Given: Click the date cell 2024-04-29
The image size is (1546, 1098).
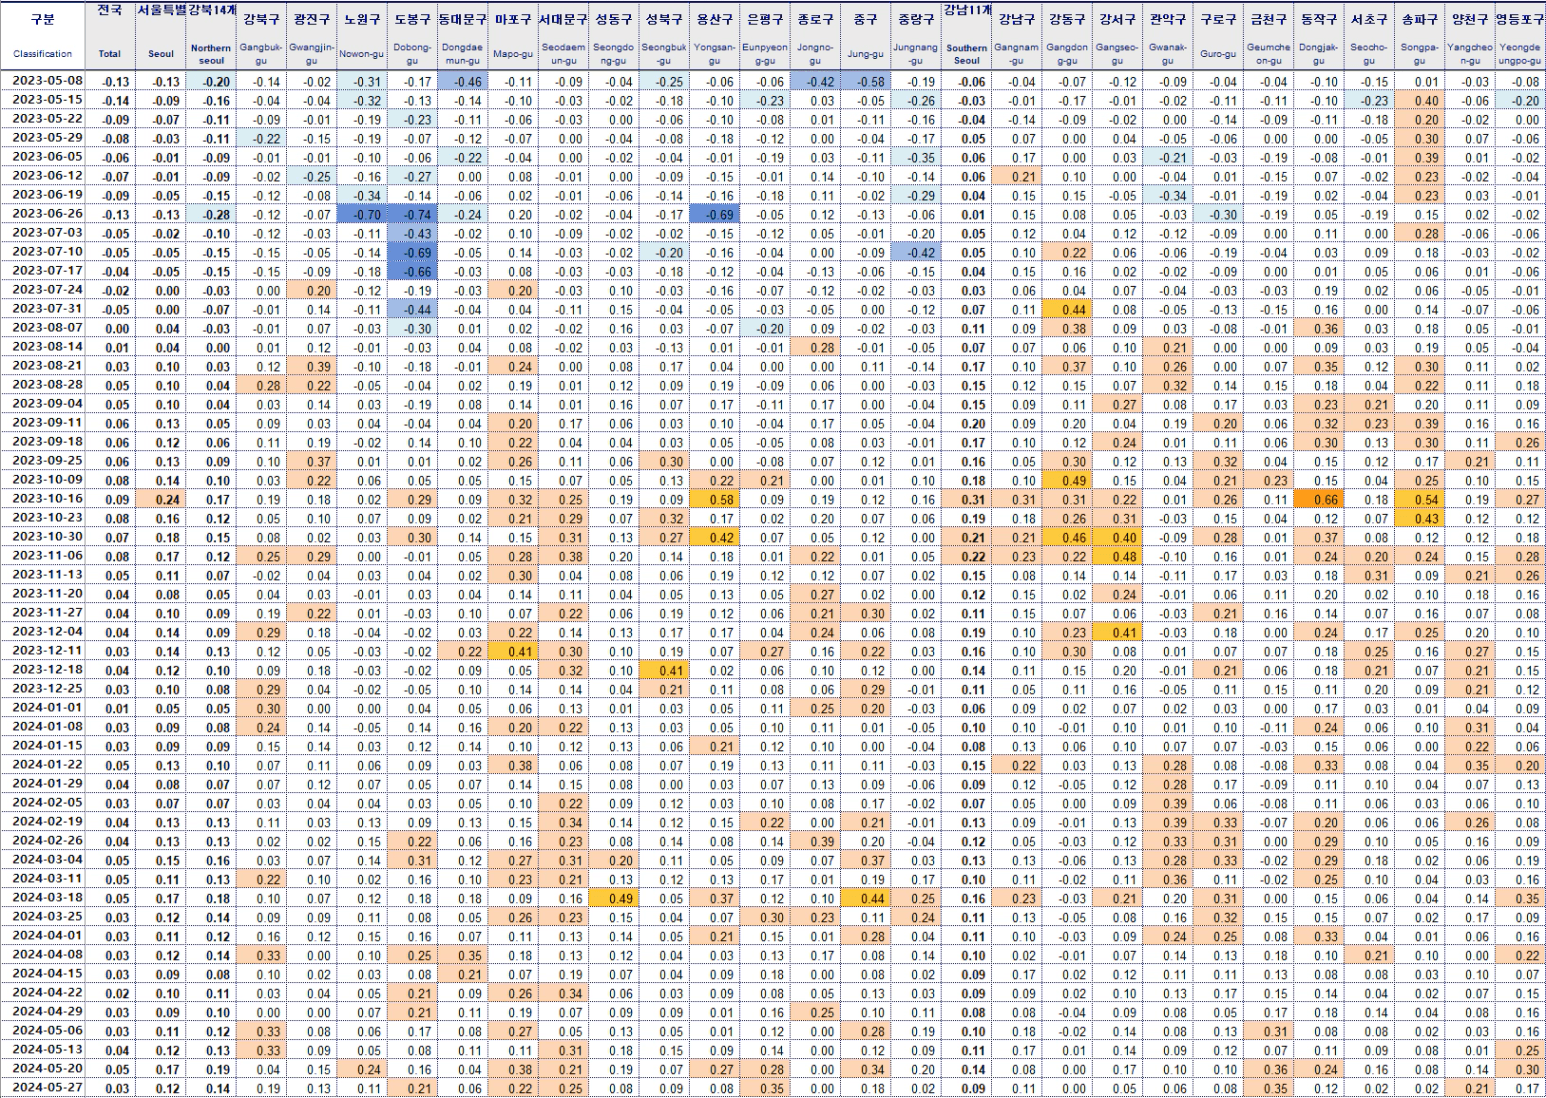Looking at the screenshot, I should click(x=48, y=1011).
